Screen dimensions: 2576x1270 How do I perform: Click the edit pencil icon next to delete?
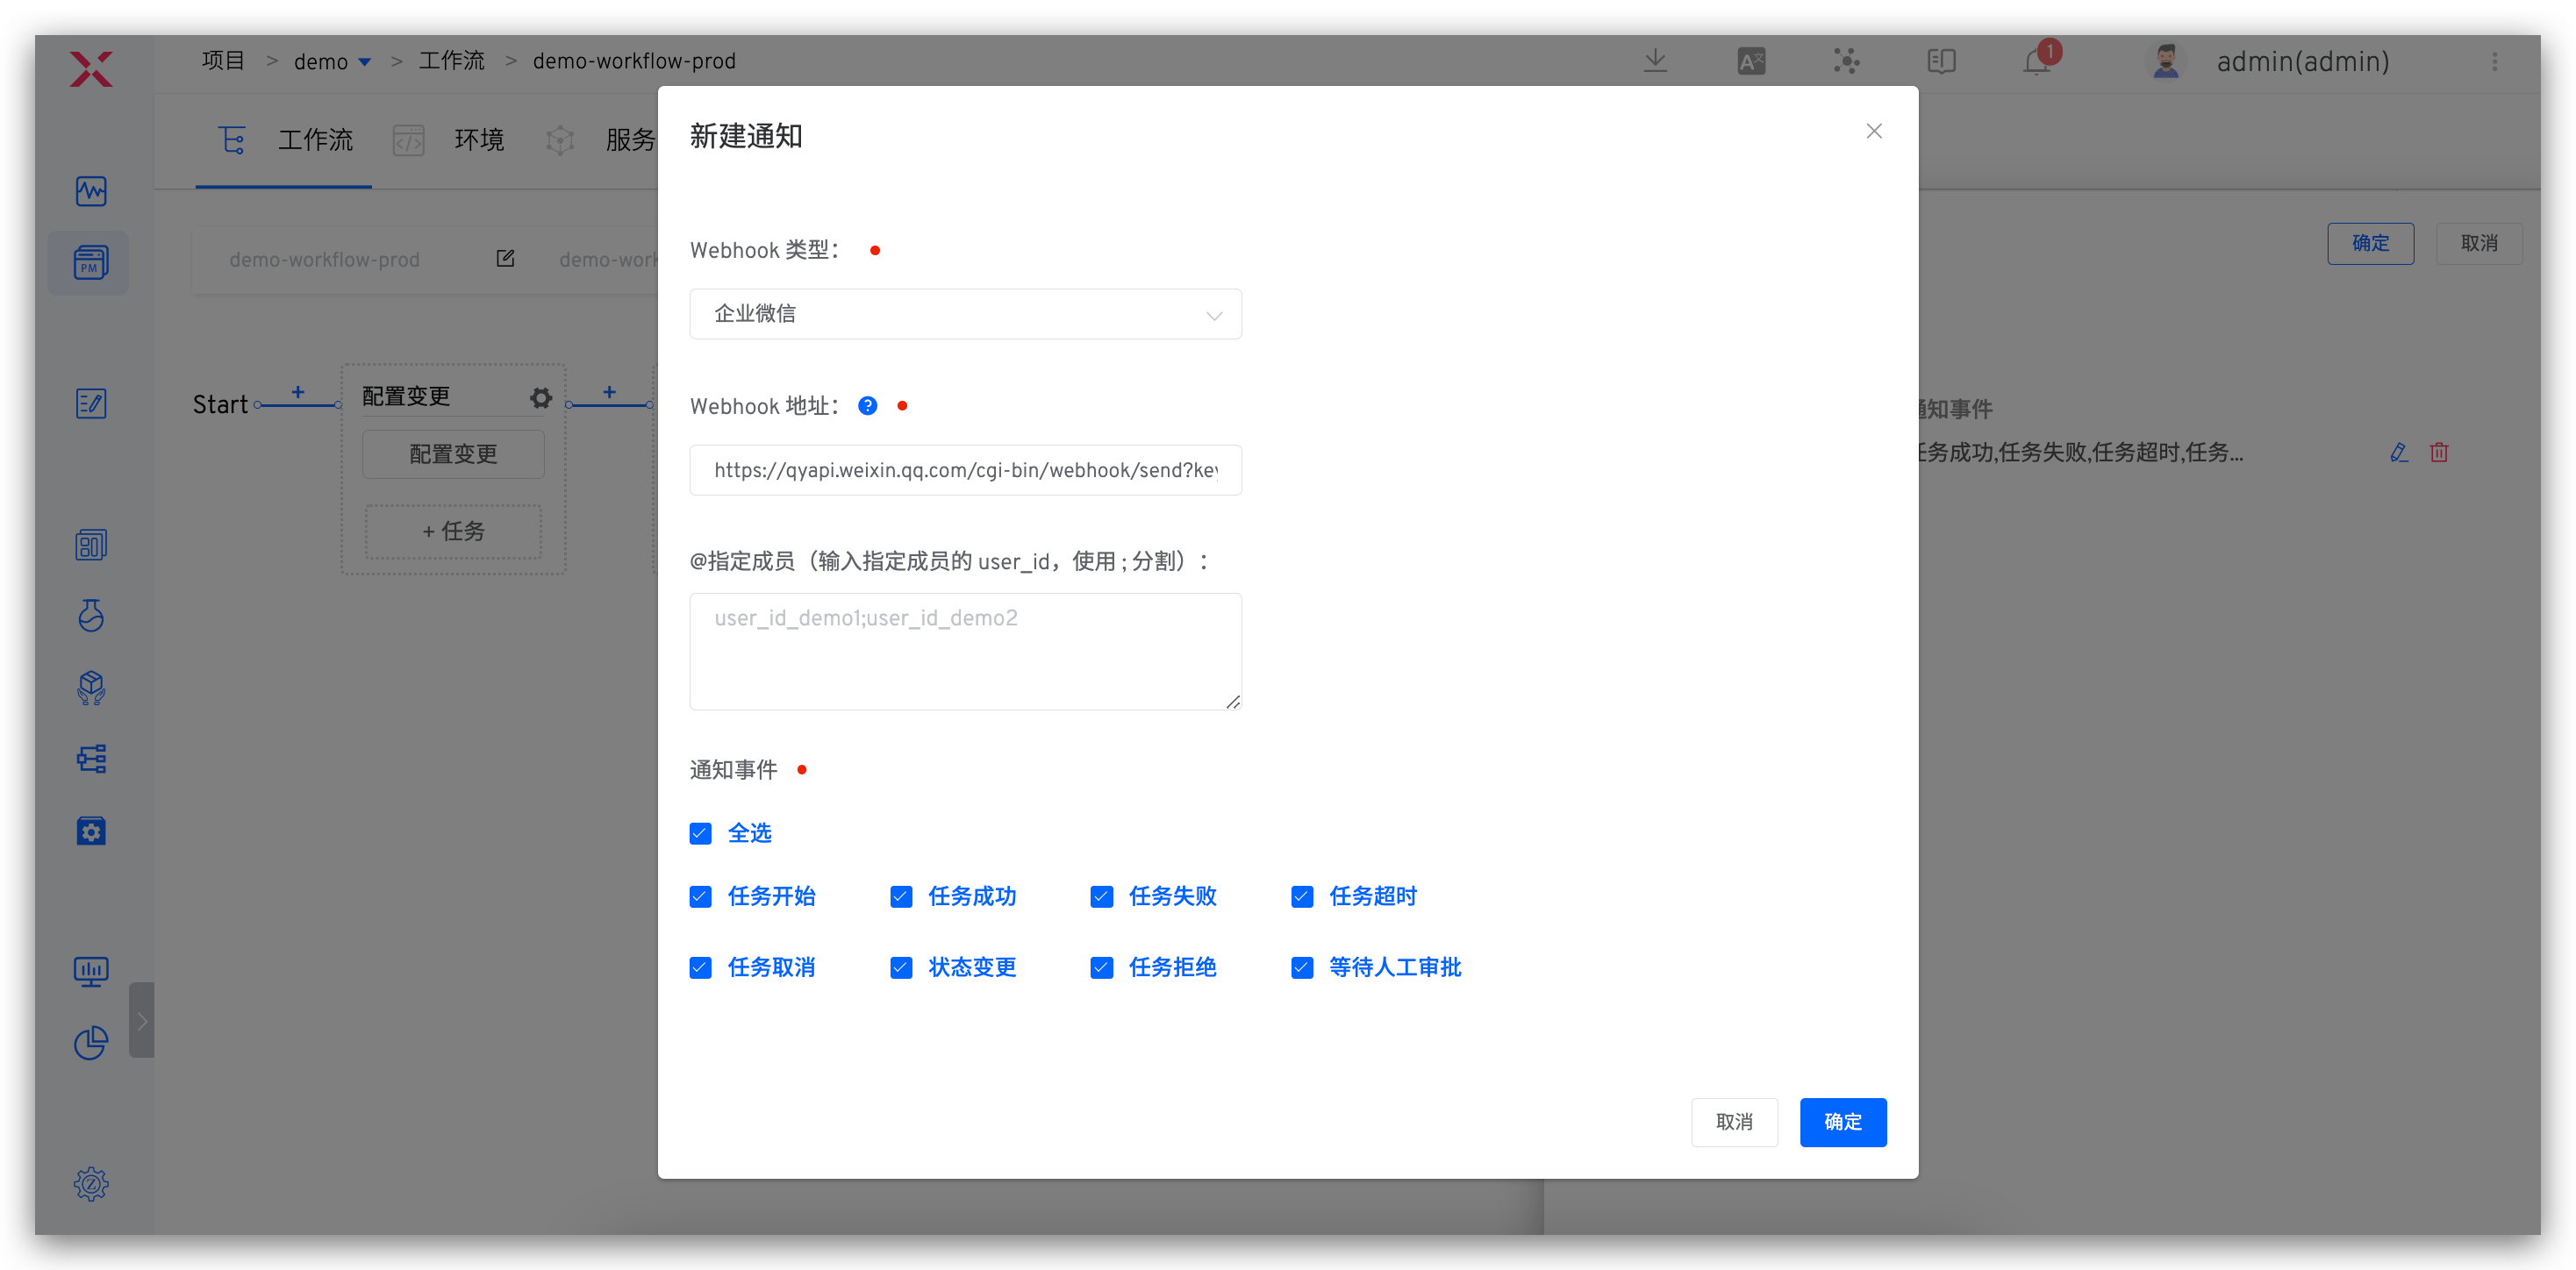(x=2398, y=453)
